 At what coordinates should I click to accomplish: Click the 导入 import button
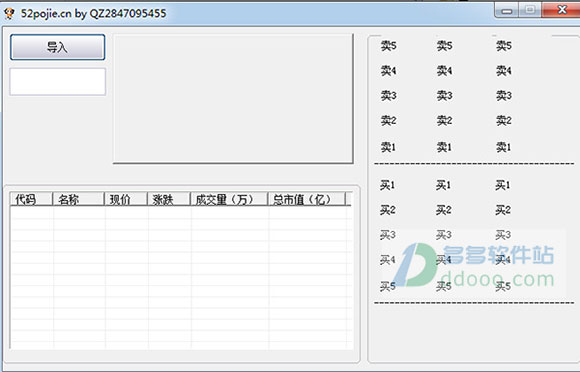pyautogui.click(x=57, y=47)
